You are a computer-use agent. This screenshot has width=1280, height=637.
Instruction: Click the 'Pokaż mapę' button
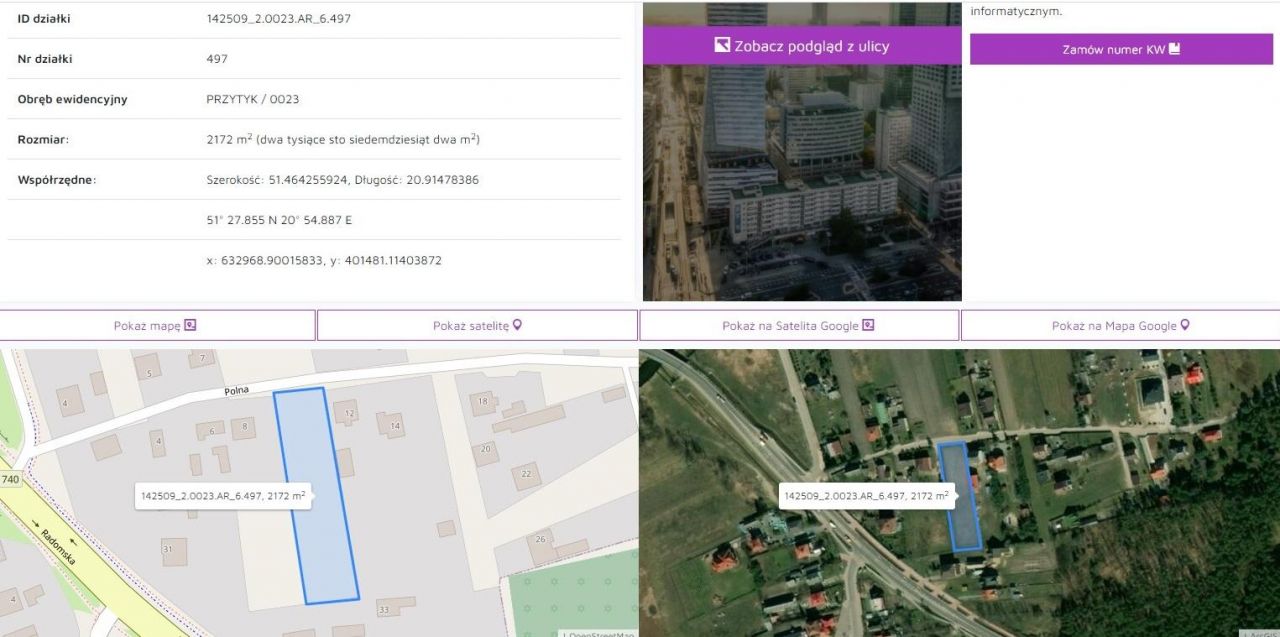pos(156,325)
